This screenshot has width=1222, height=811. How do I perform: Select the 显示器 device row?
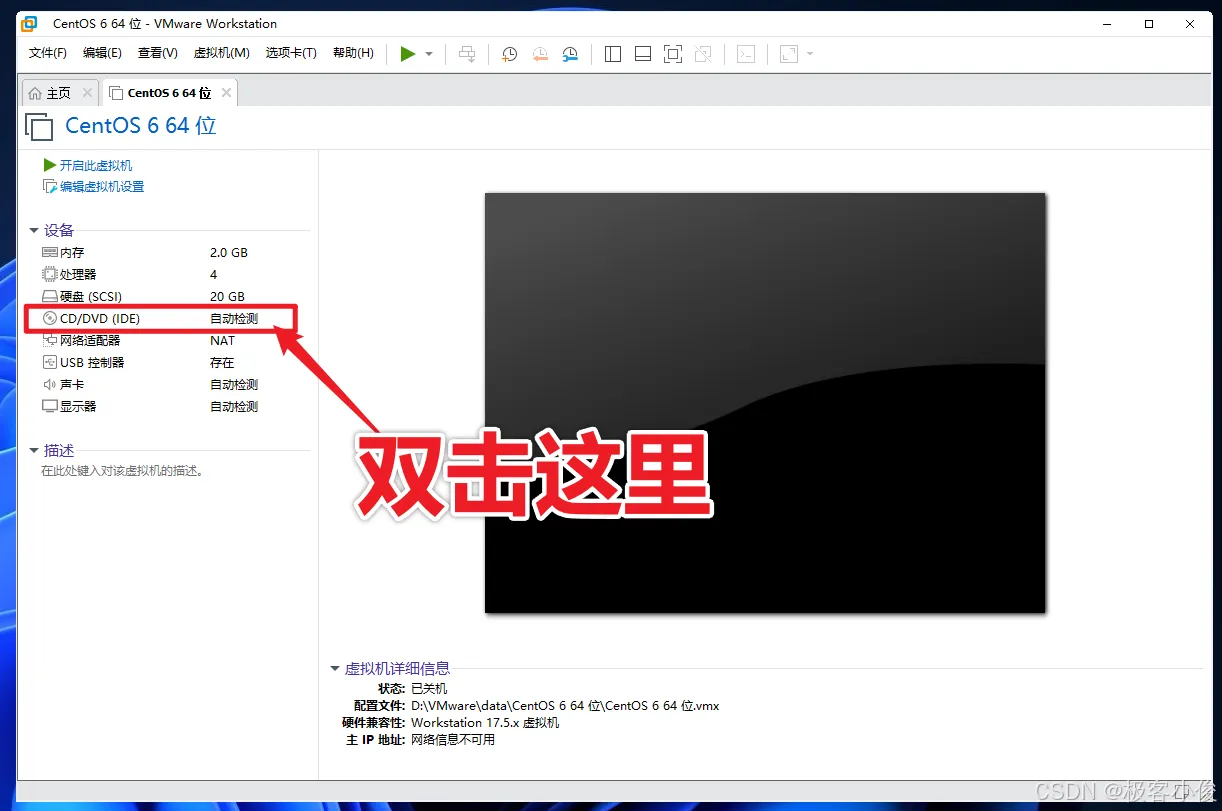coord(168,407)
